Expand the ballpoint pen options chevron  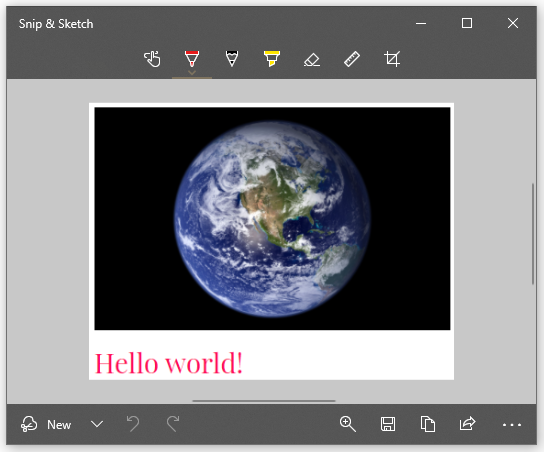tap(192, 73)
